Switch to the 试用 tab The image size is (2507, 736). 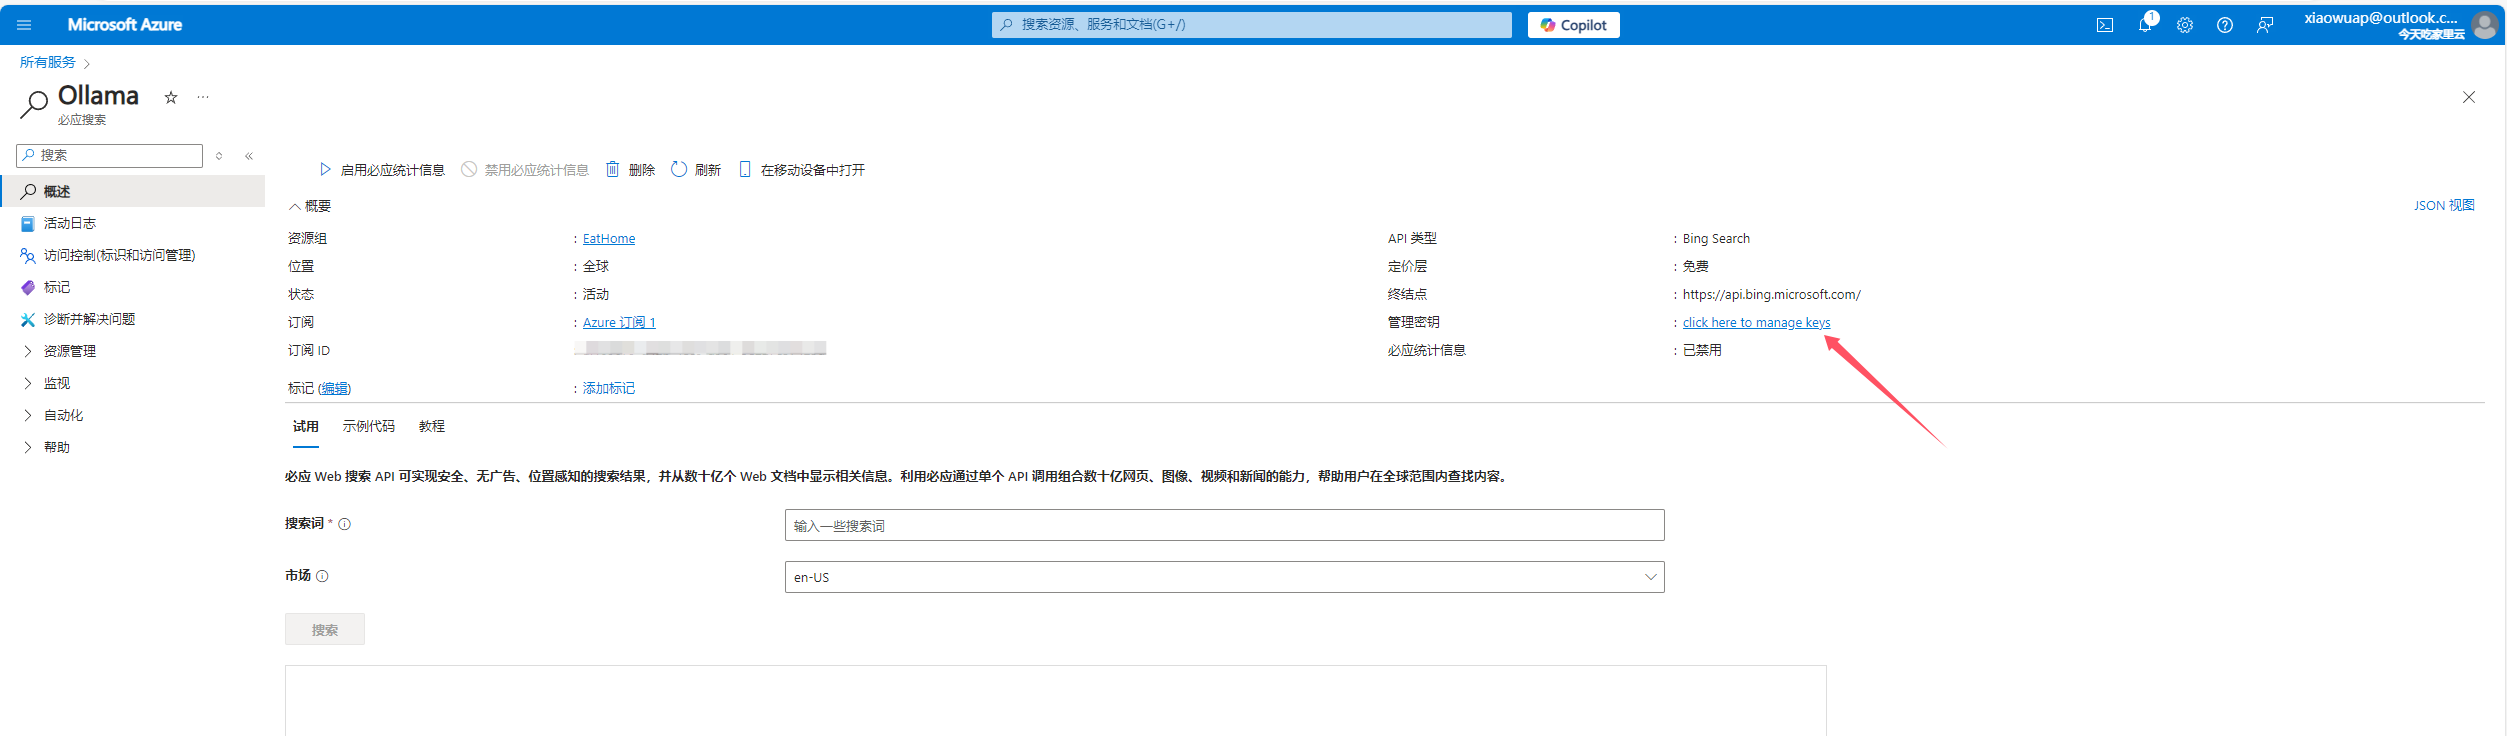(x=306, y=427)
